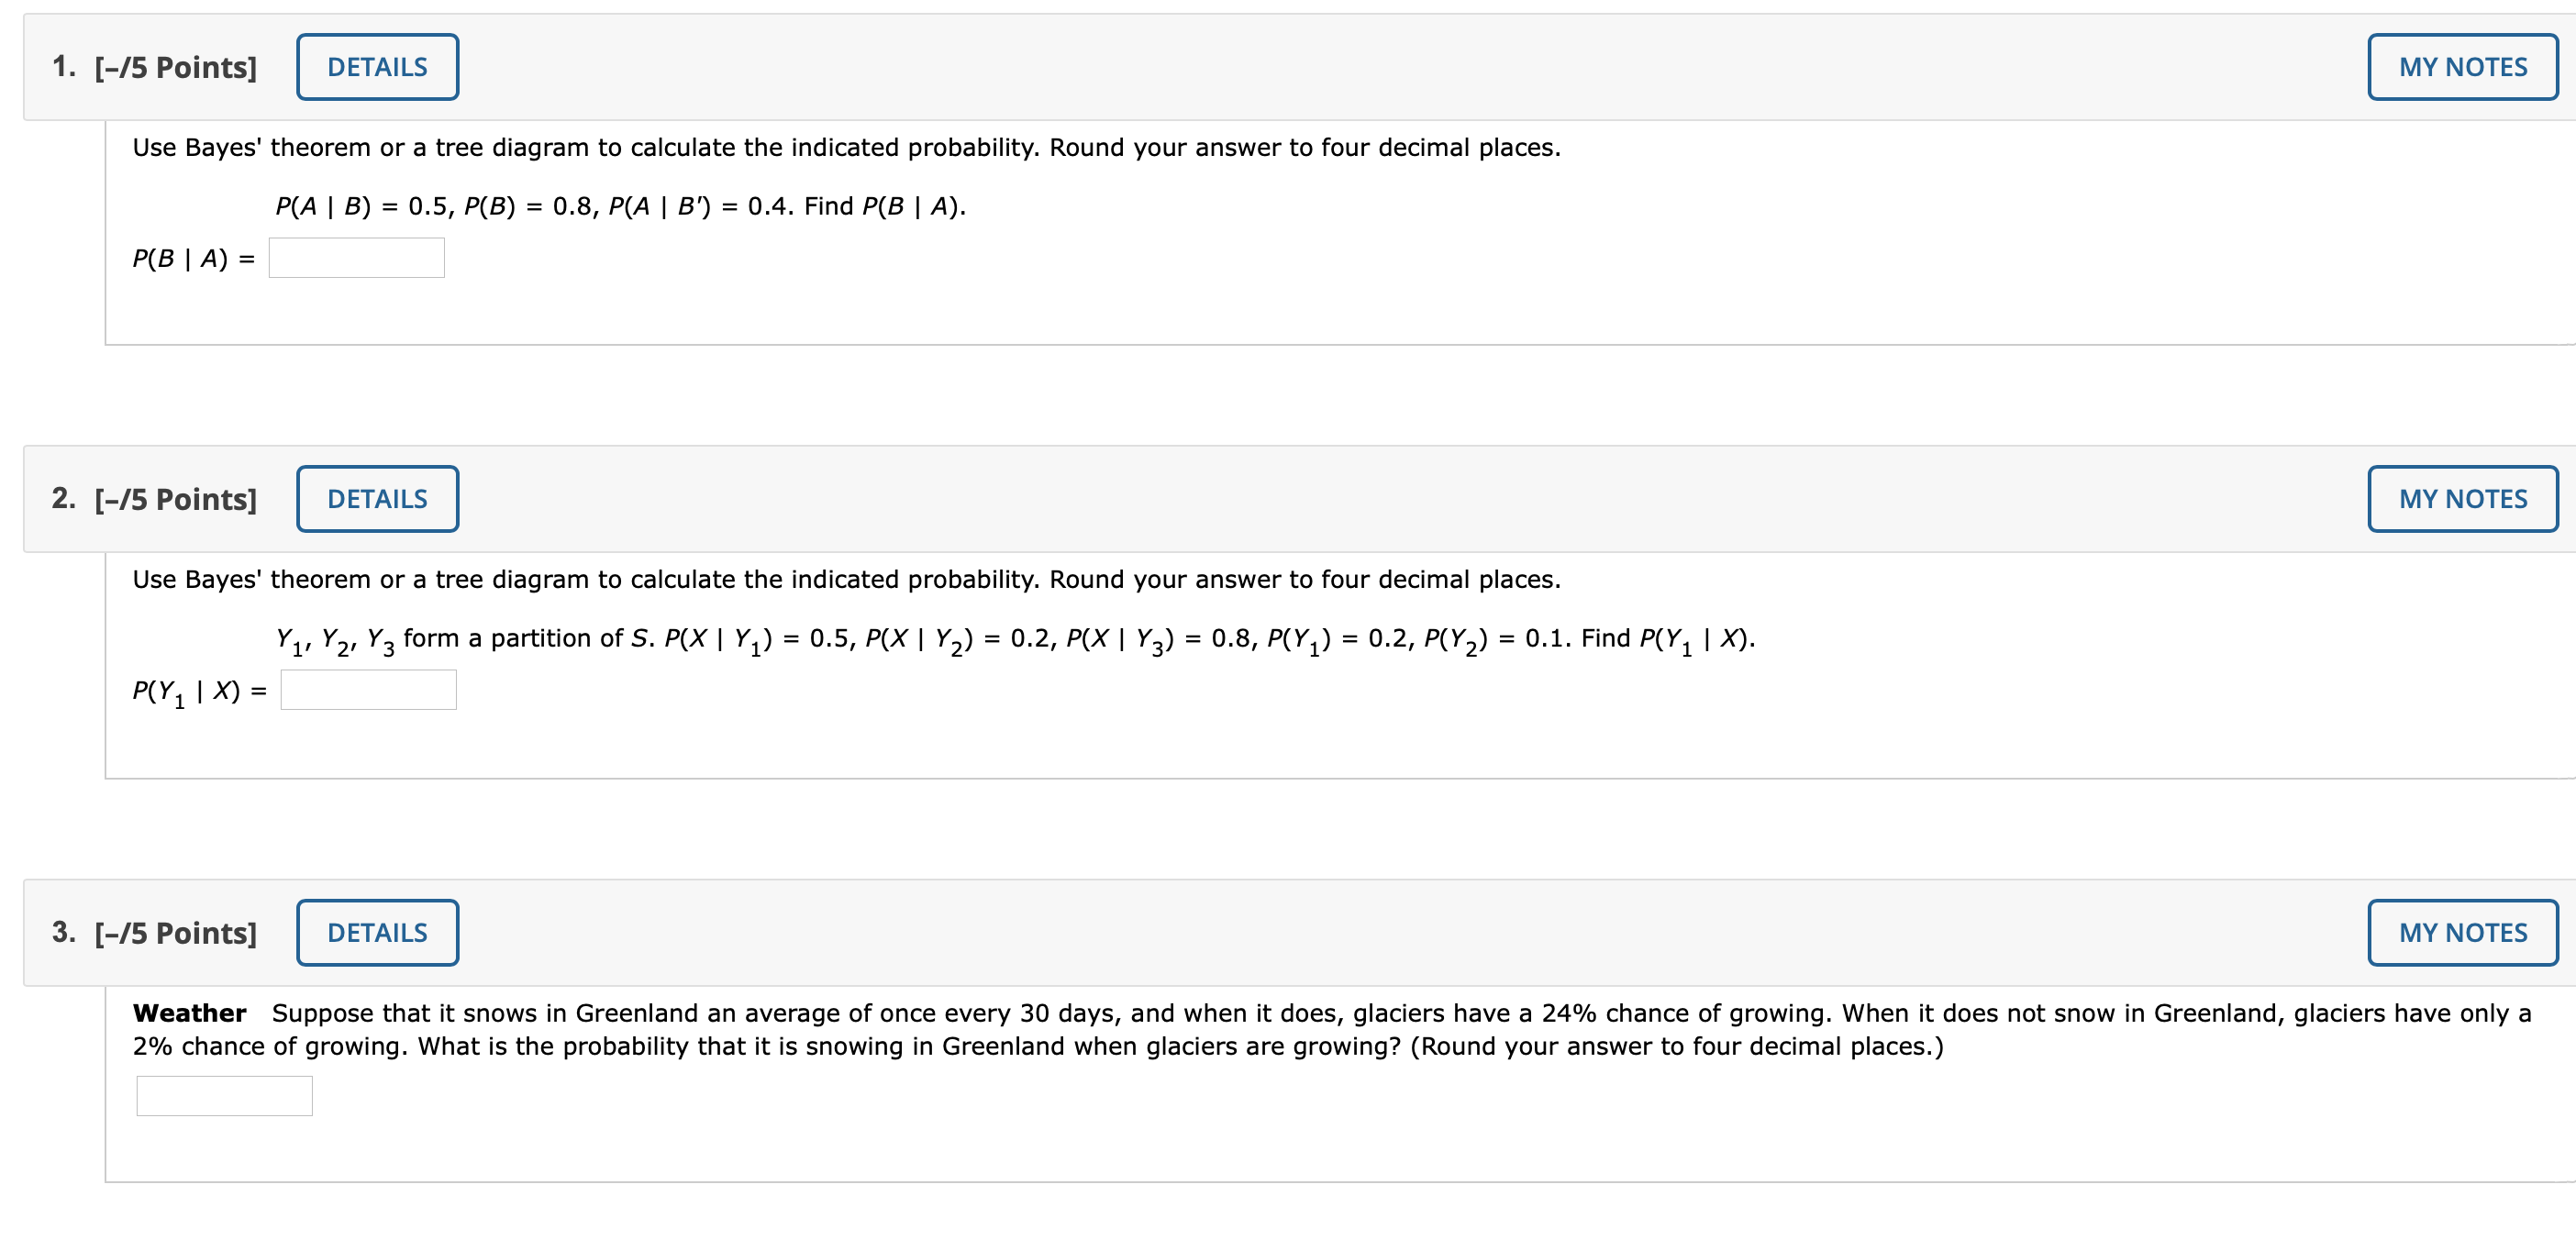Open DETAILS for question 3
This screenshot has width=2576, height=1251.
376,932
